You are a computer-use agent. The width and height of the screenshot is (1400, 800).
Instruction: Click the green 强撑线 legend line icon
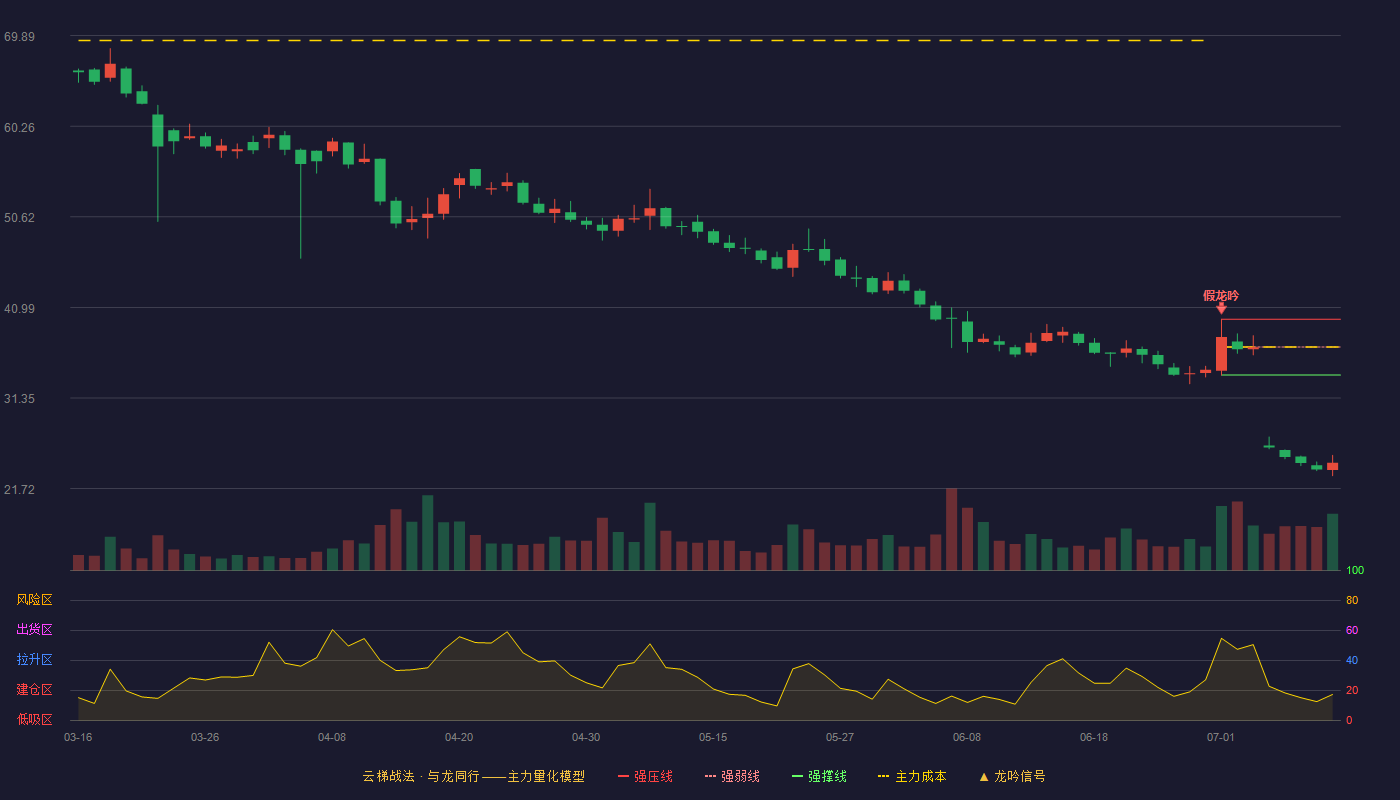(x=797, y=776)
